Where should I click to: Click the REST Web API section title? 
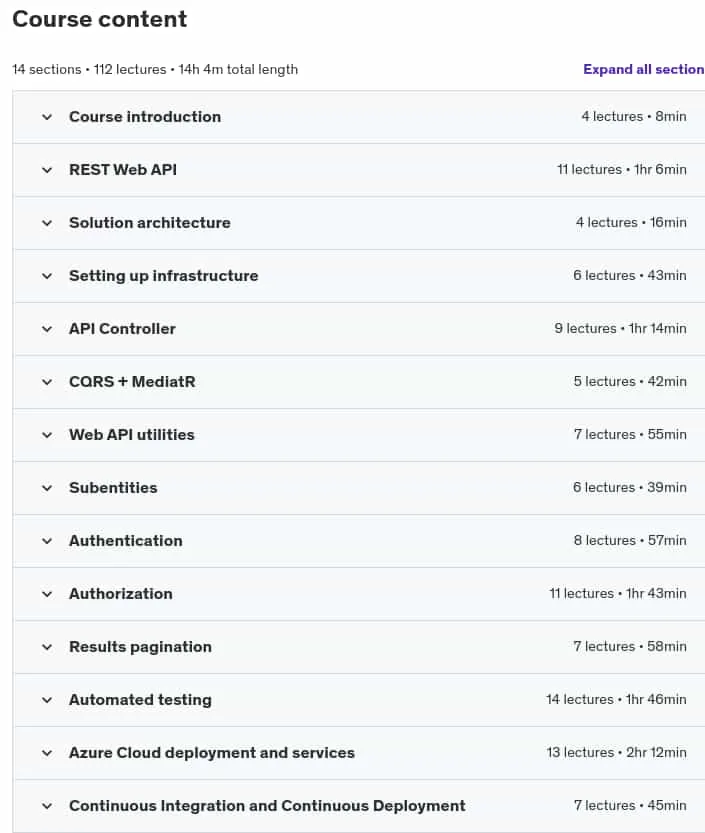click(123, 170)
